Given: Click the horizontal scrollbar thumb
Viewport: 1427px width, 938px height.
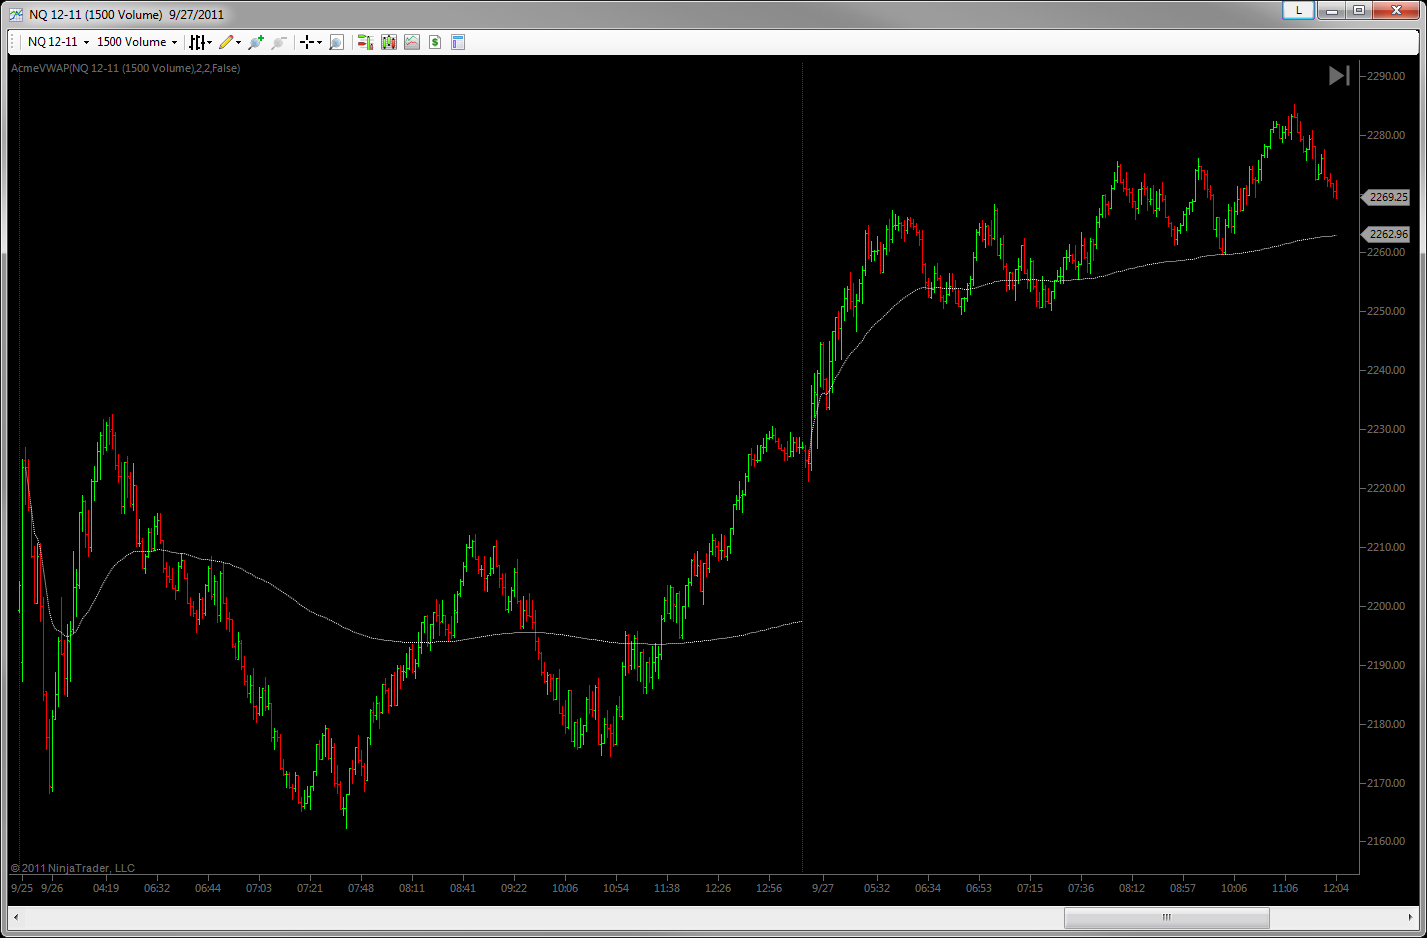Looking at the screenshot, I should click(x=1167, y=917).
